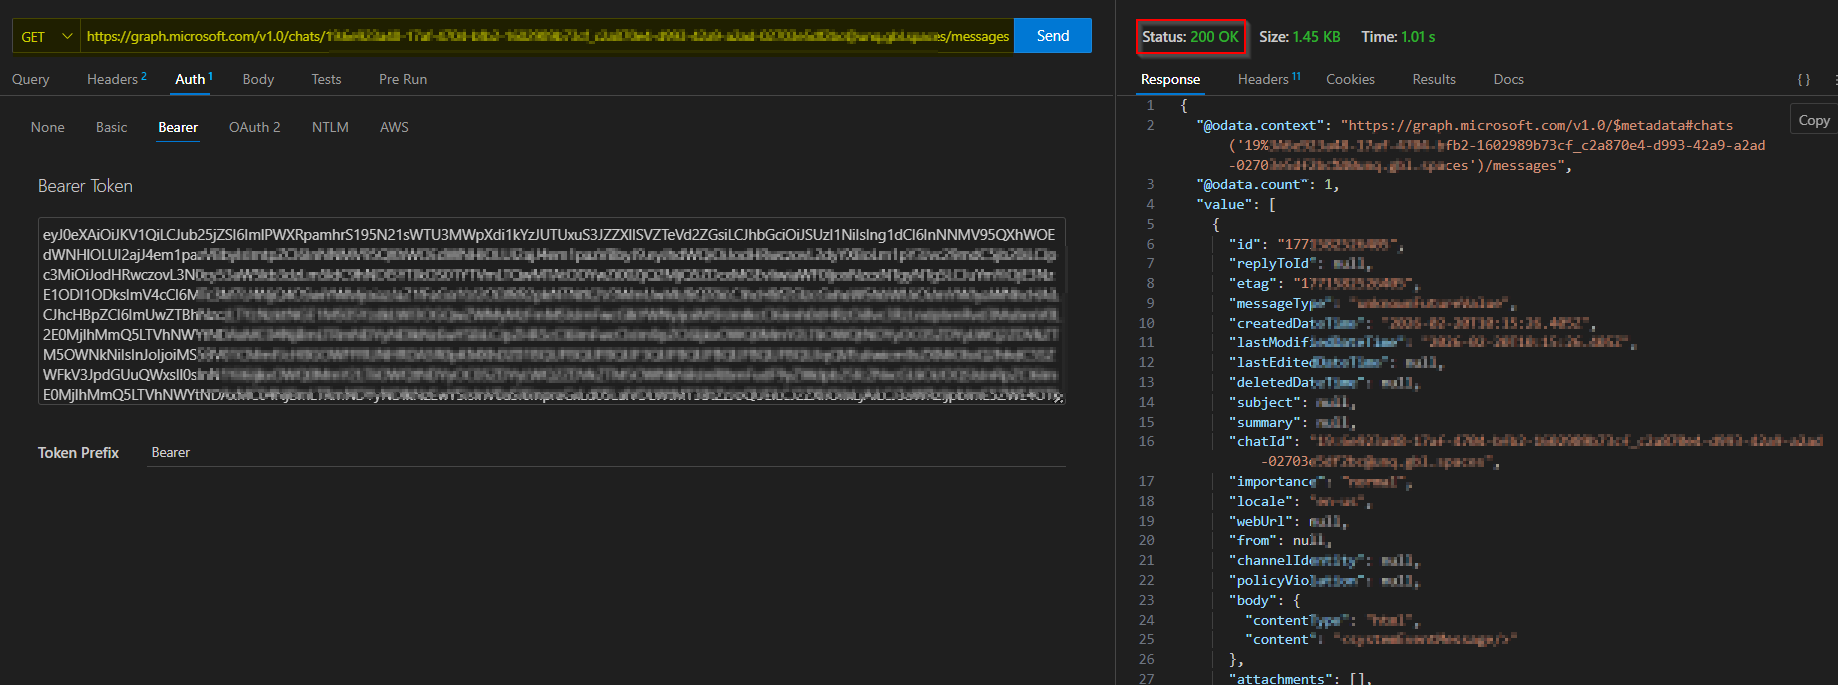The image size is (1838, 685).
Task: Click the request URL field
Action: point(547,36)
